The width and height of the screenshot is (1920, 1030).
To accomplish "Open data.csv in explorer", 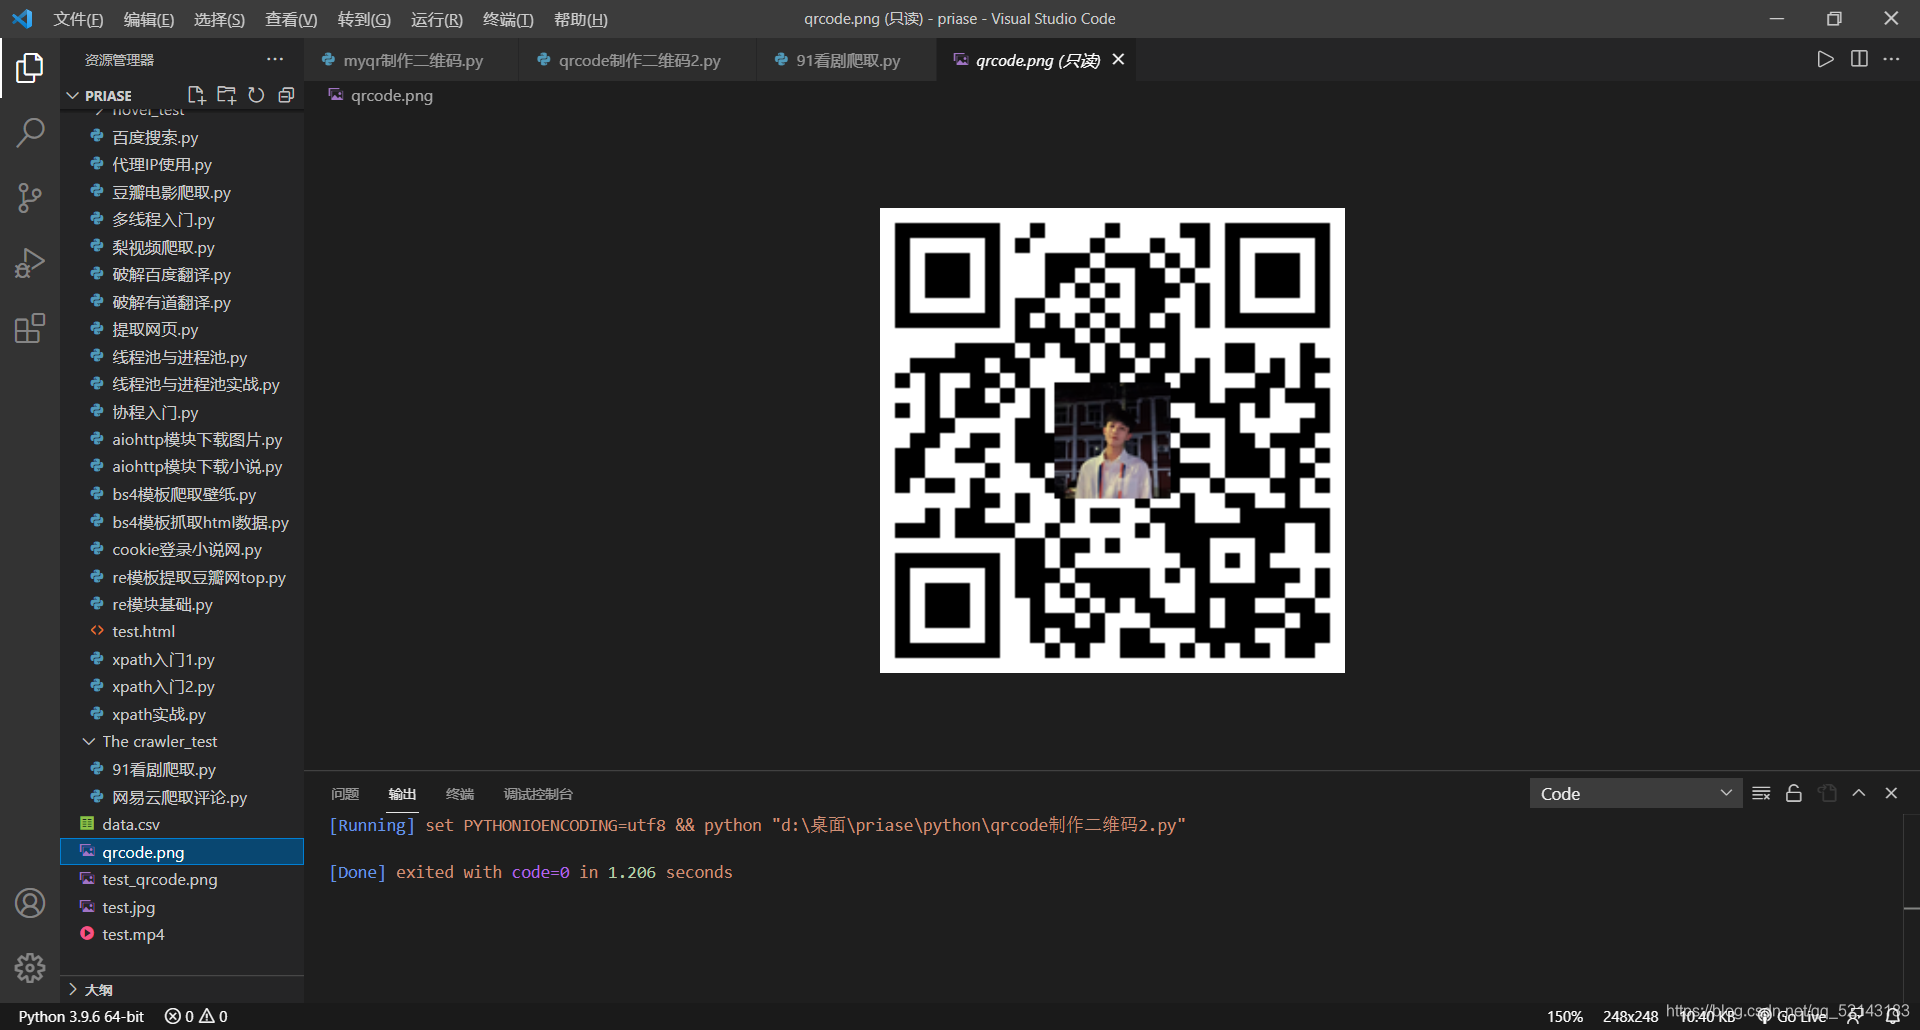I will [182, 824].
